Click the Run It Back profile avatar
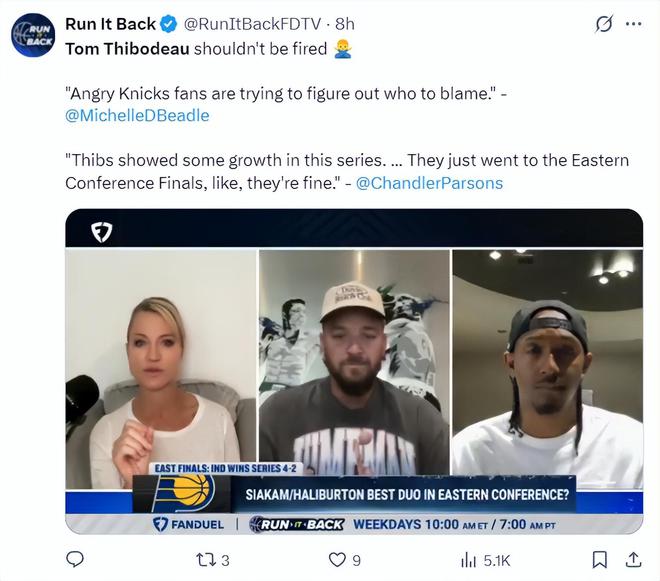The width and height of the screenshot is (660, 581). click(x=33, y=35)
